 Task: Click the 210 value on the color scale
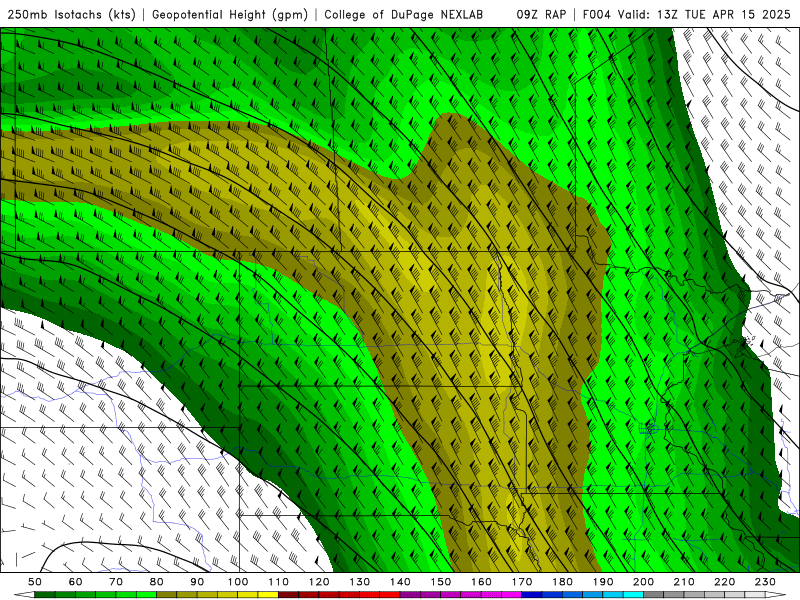click(684, 582)
